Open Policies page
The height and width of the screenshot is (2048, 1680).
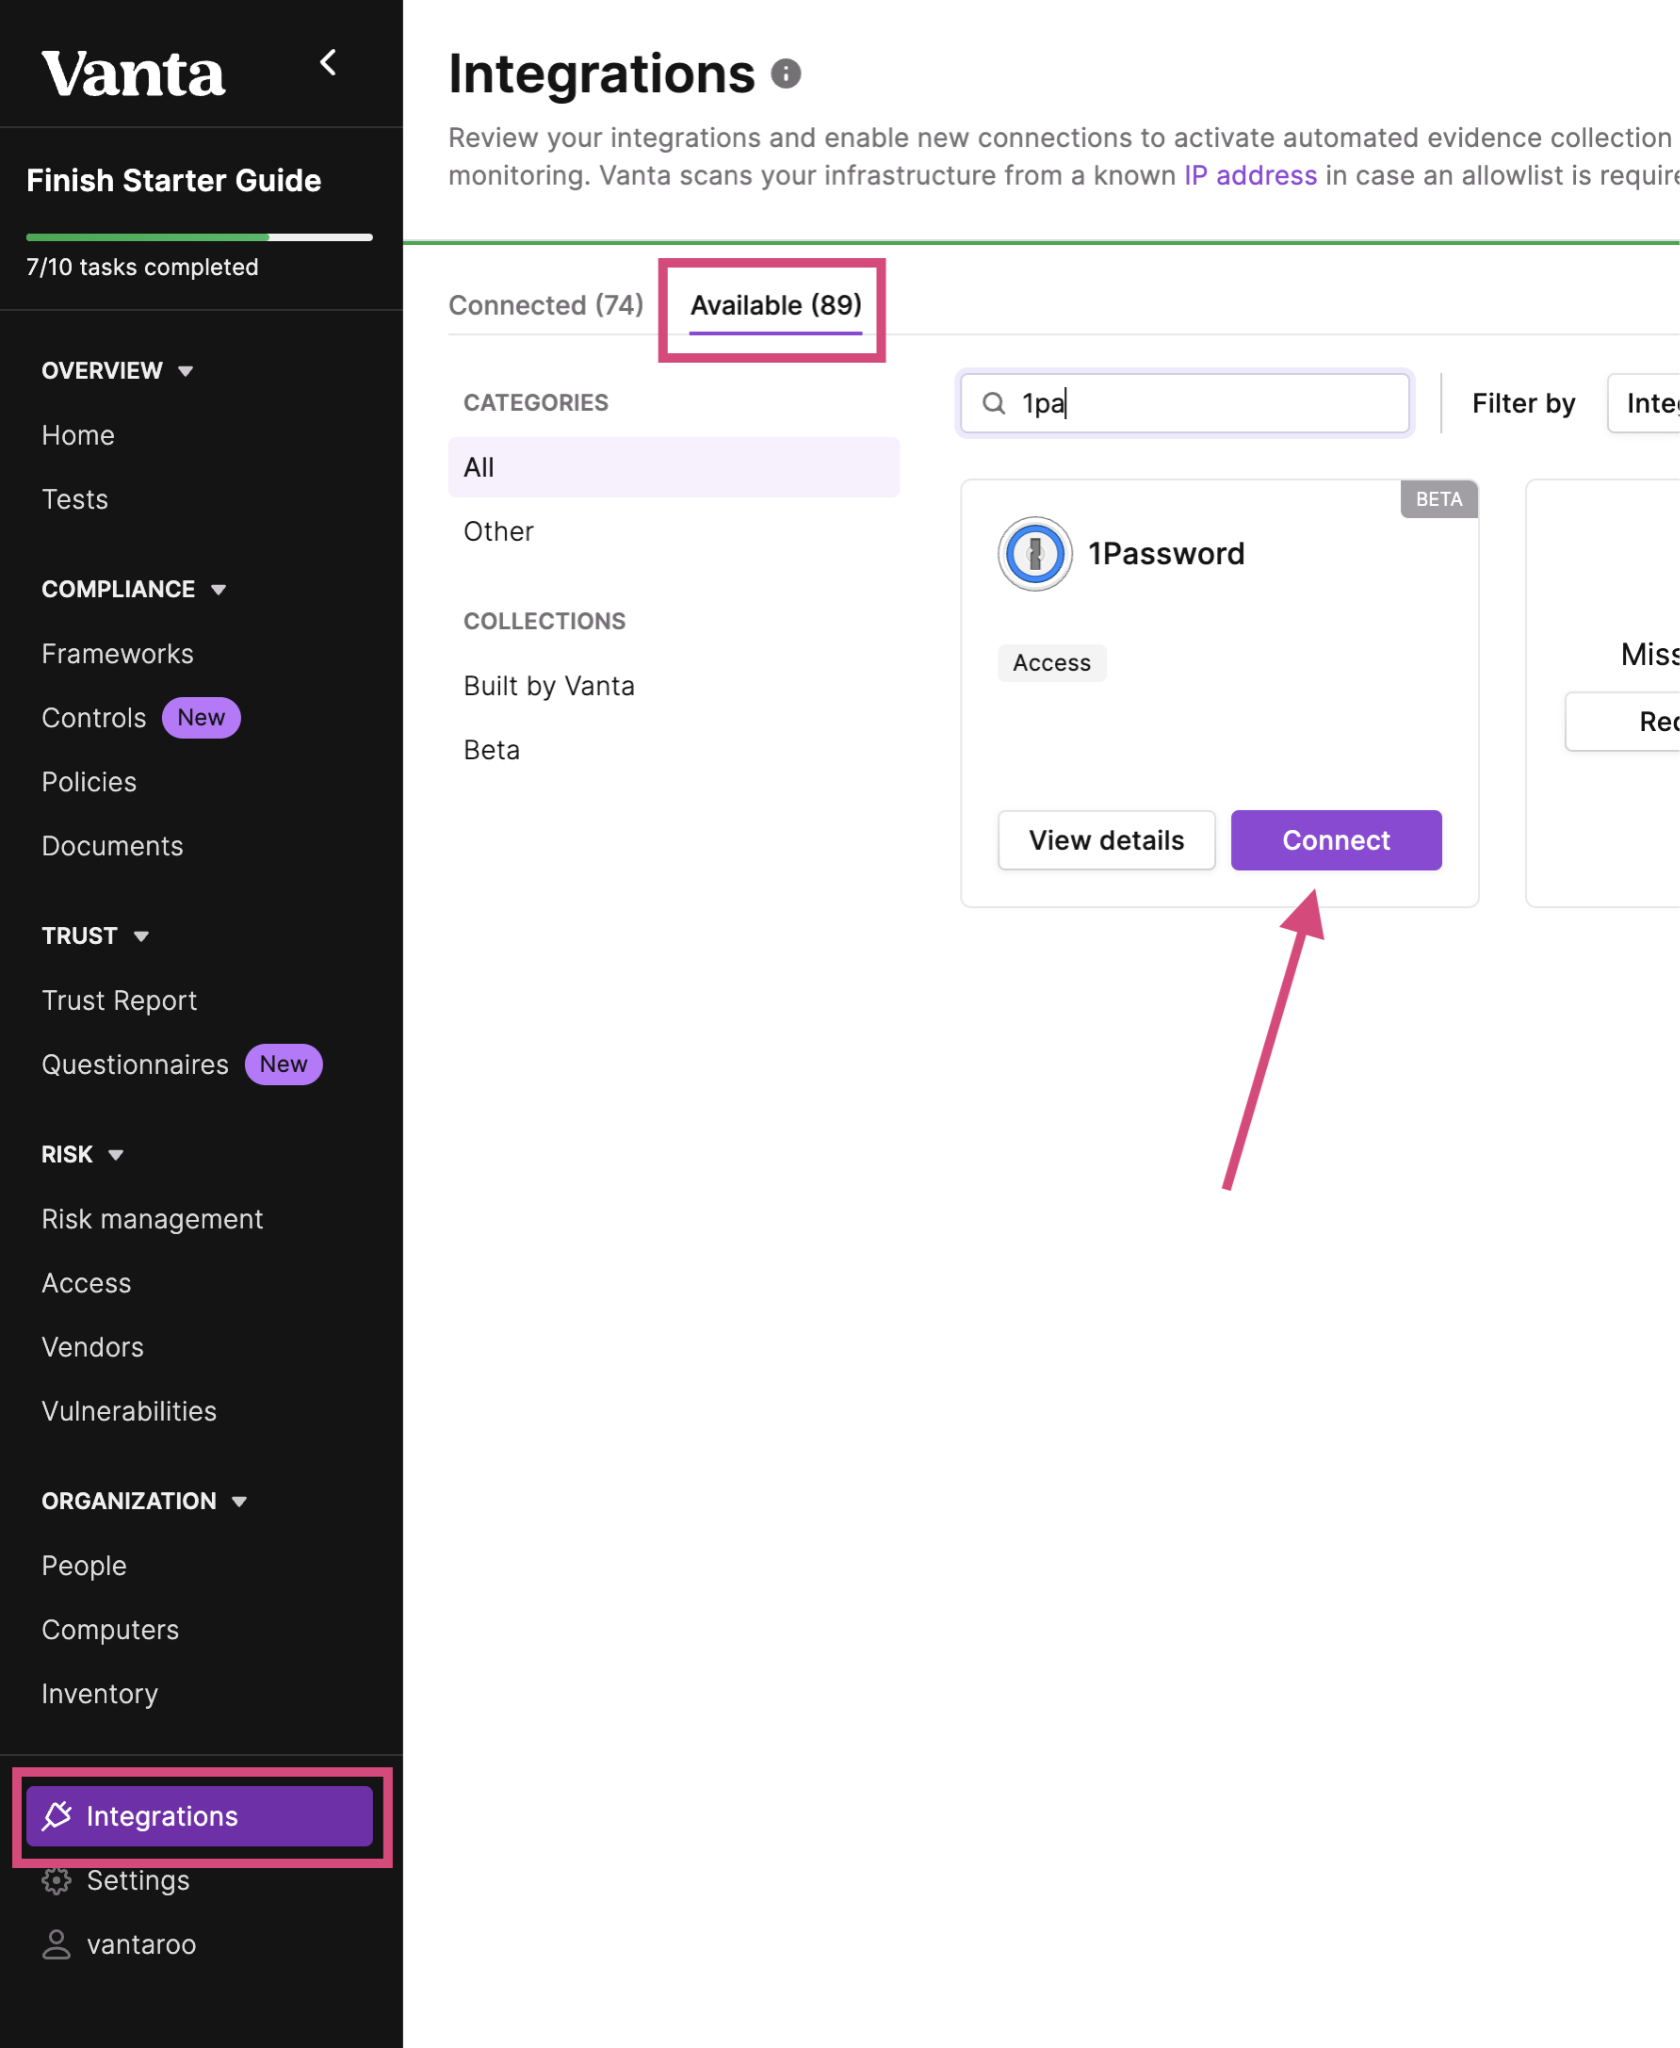click(x=89, y=782)
